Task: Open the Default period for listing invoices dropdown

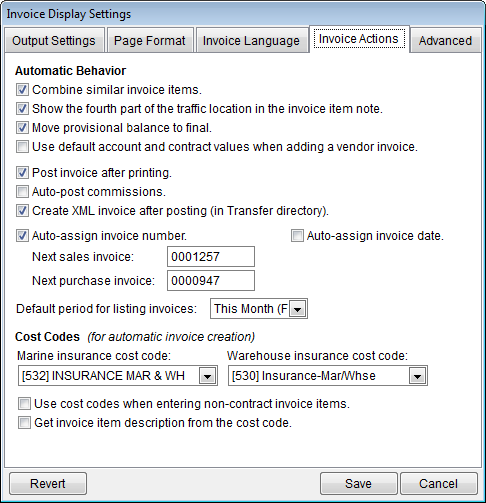Action: tap(298, 309)
